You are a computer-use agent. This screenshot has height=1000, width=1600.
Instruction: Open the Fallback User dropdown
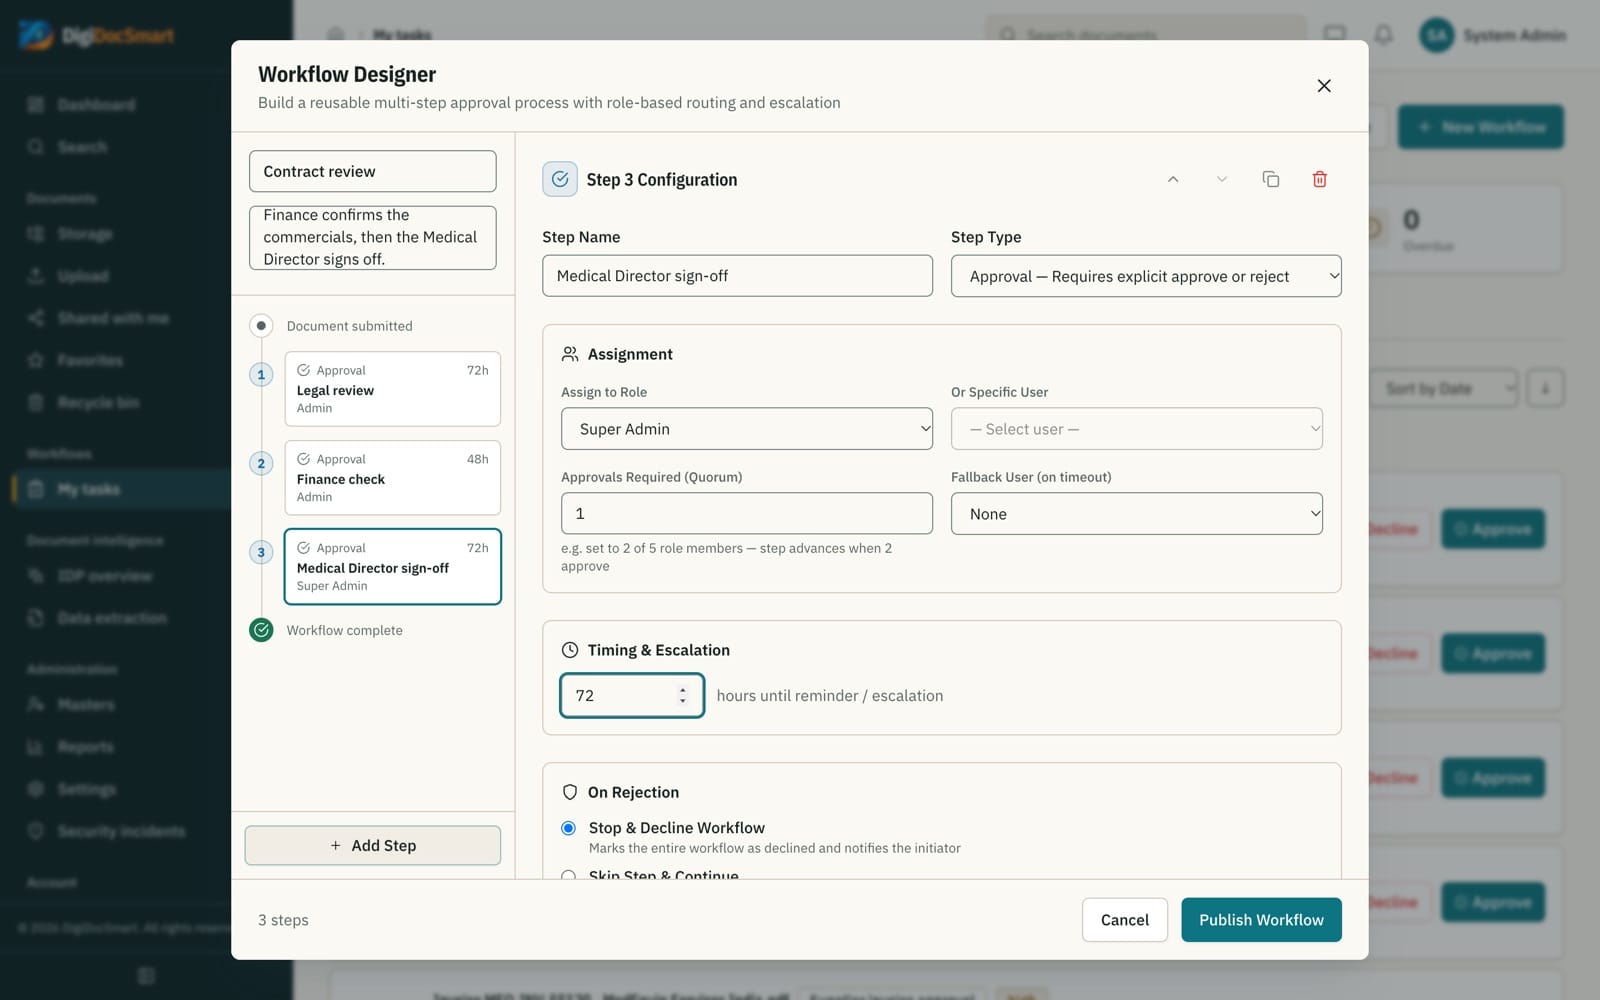[x=1137, y=514]
